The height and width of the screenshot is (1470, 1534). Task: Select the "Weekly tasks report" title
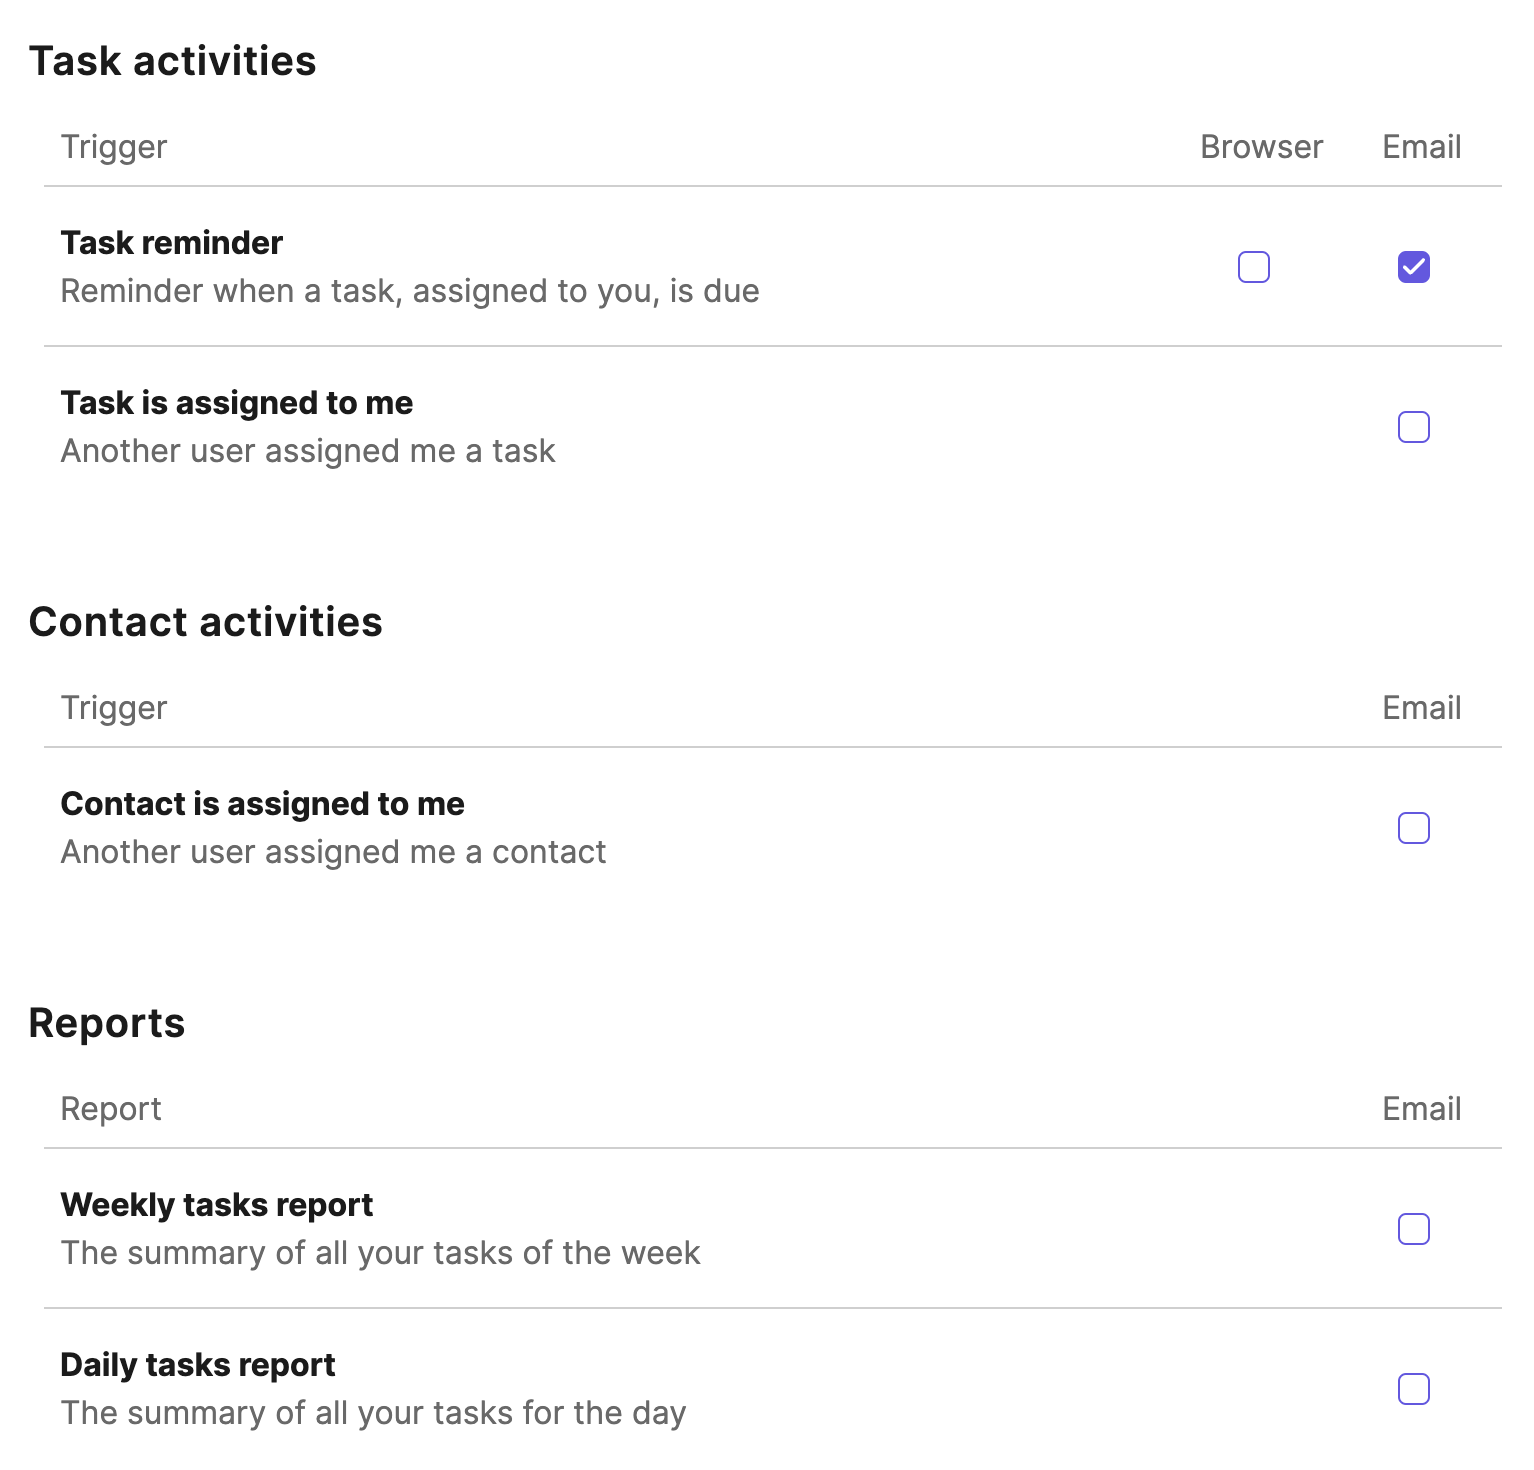click(x=217, y=1205)
